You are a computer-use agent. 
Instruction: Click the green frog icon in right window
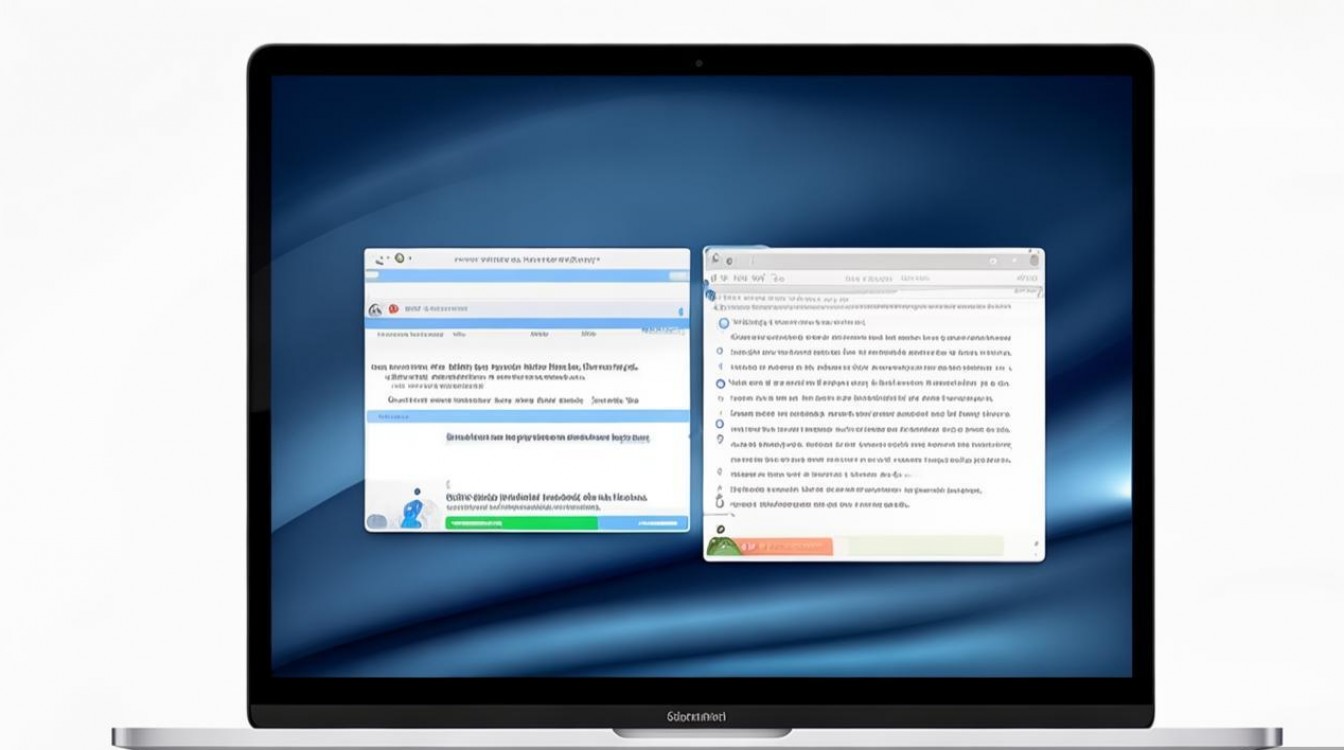[x=722, y=546]
